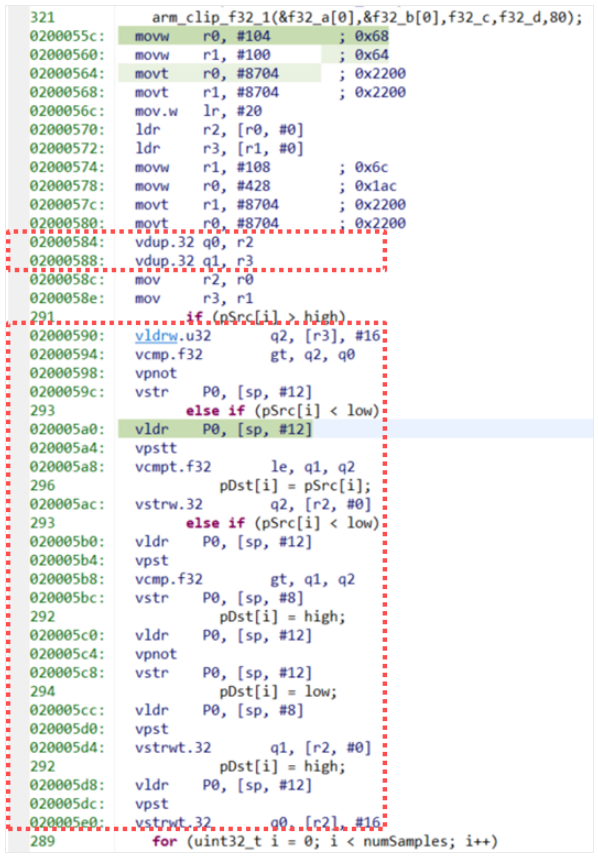Image resolution: width=598 pixels, height=857 pixels.
Task: Click the vstrwt.32 q0 instruction at 020005e0
Action: 257,822
